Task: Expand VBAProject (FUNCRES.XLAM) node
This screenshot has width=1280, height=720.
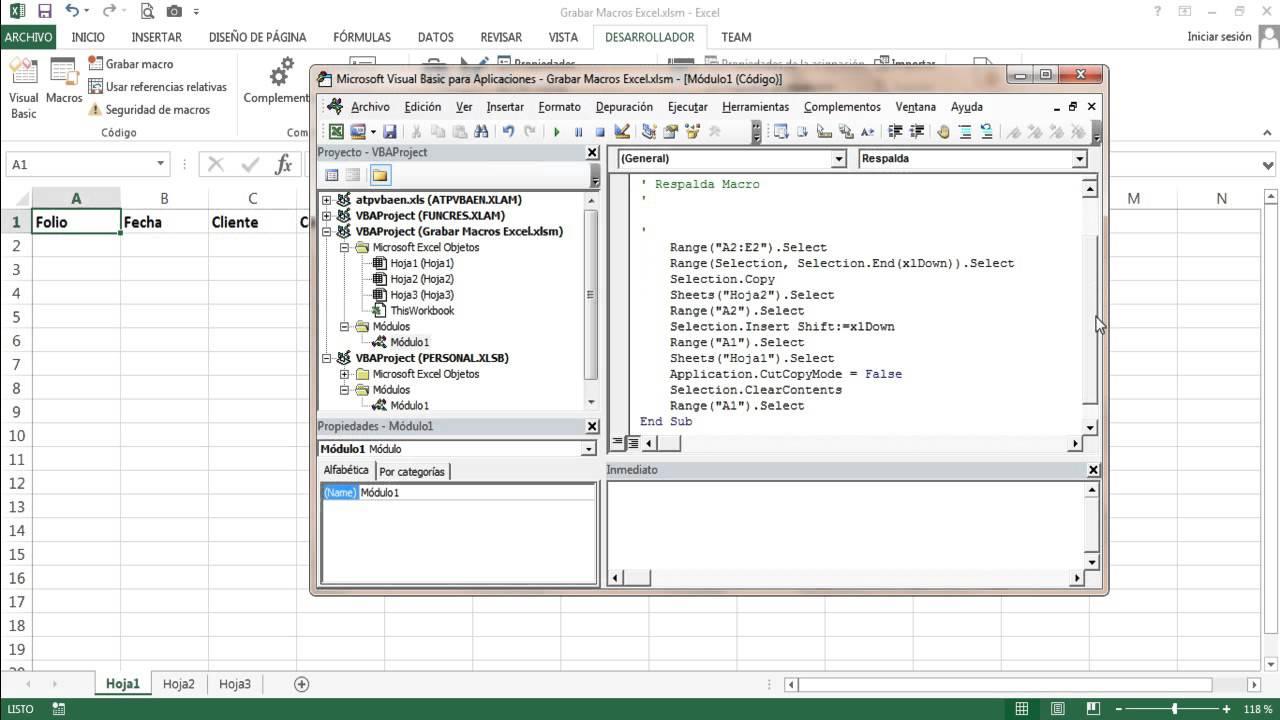Action: pos(327,216)
